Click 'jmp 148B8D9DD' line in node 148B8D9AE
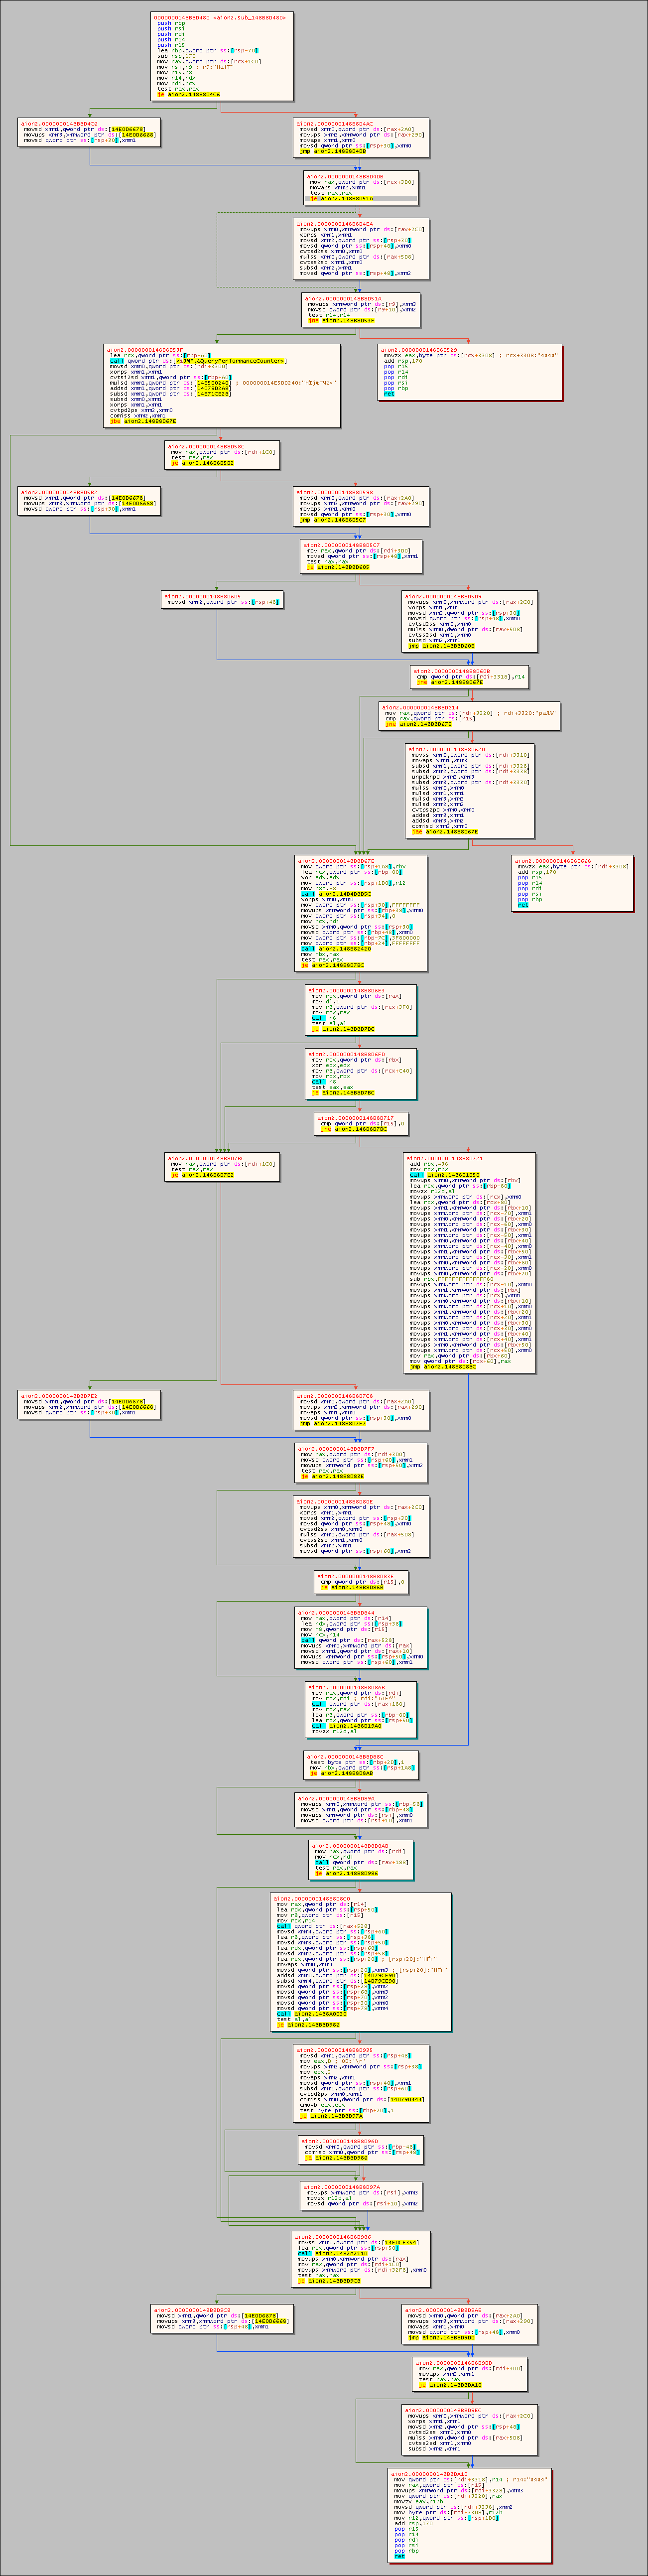This screenshot has height=2576, width=648. click(442, 2337)
